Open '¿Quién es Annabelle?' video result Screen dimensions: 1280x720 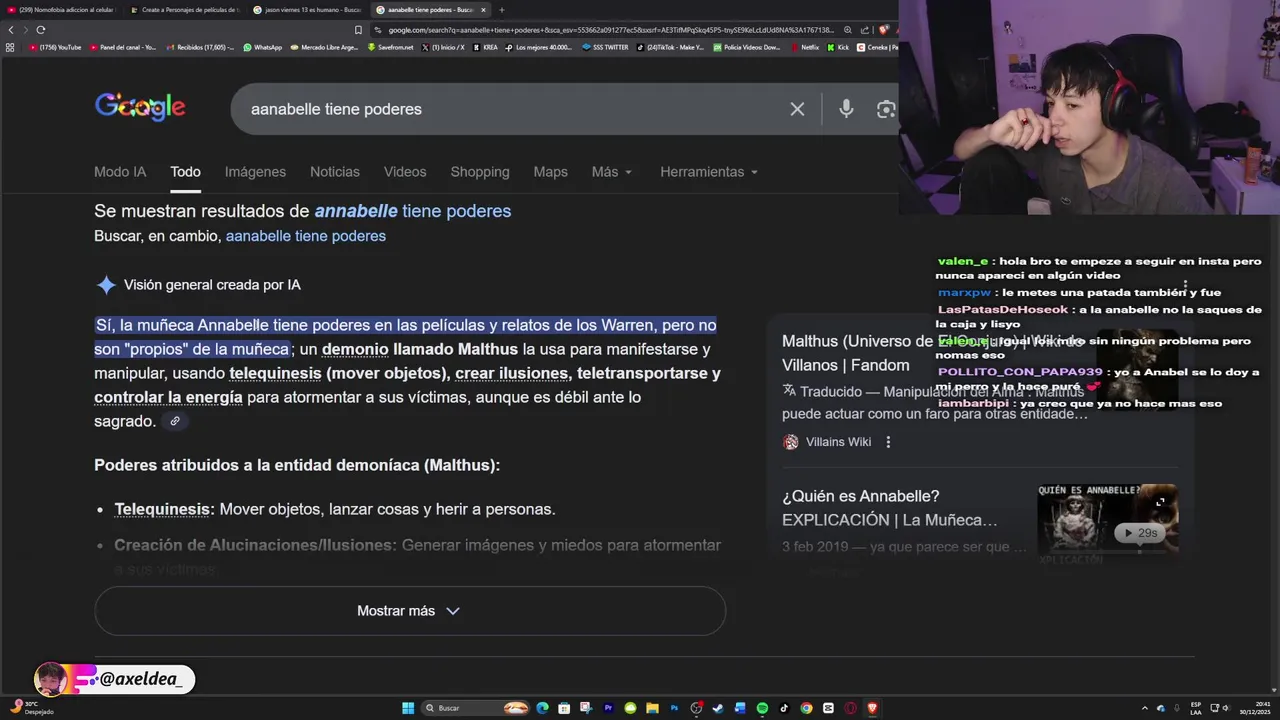coord(890,508)
